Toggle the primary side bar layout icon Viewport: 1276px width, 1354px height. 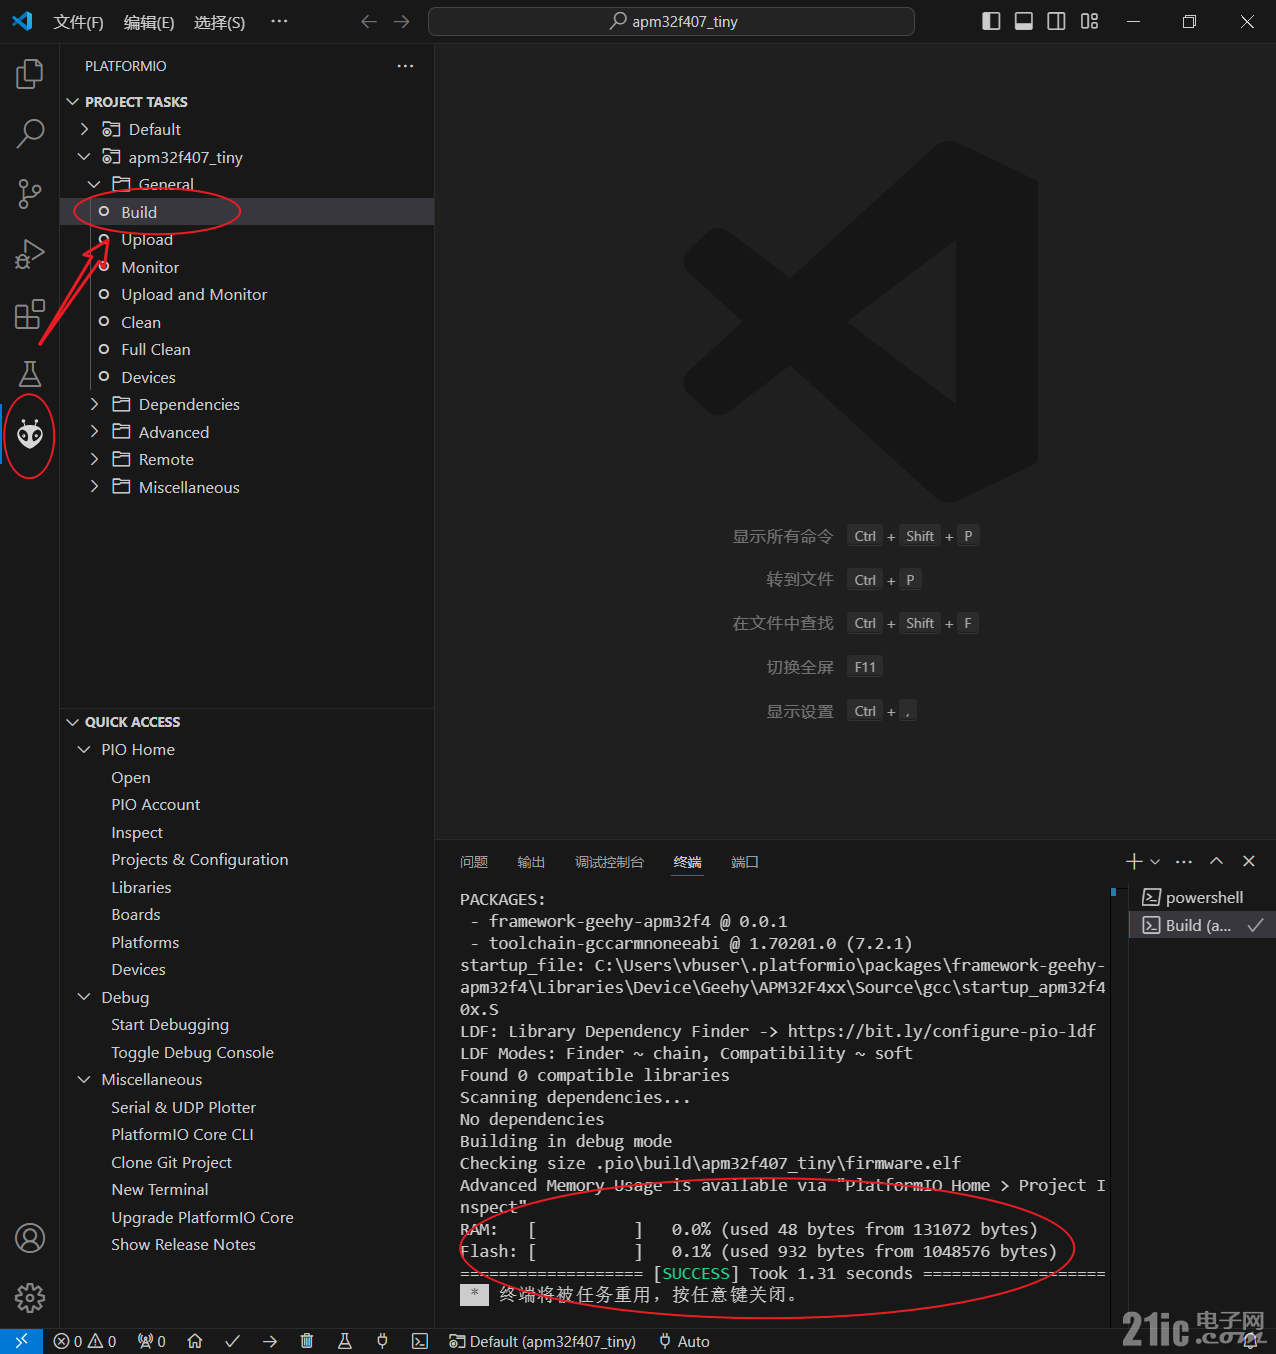pos(991,21)
